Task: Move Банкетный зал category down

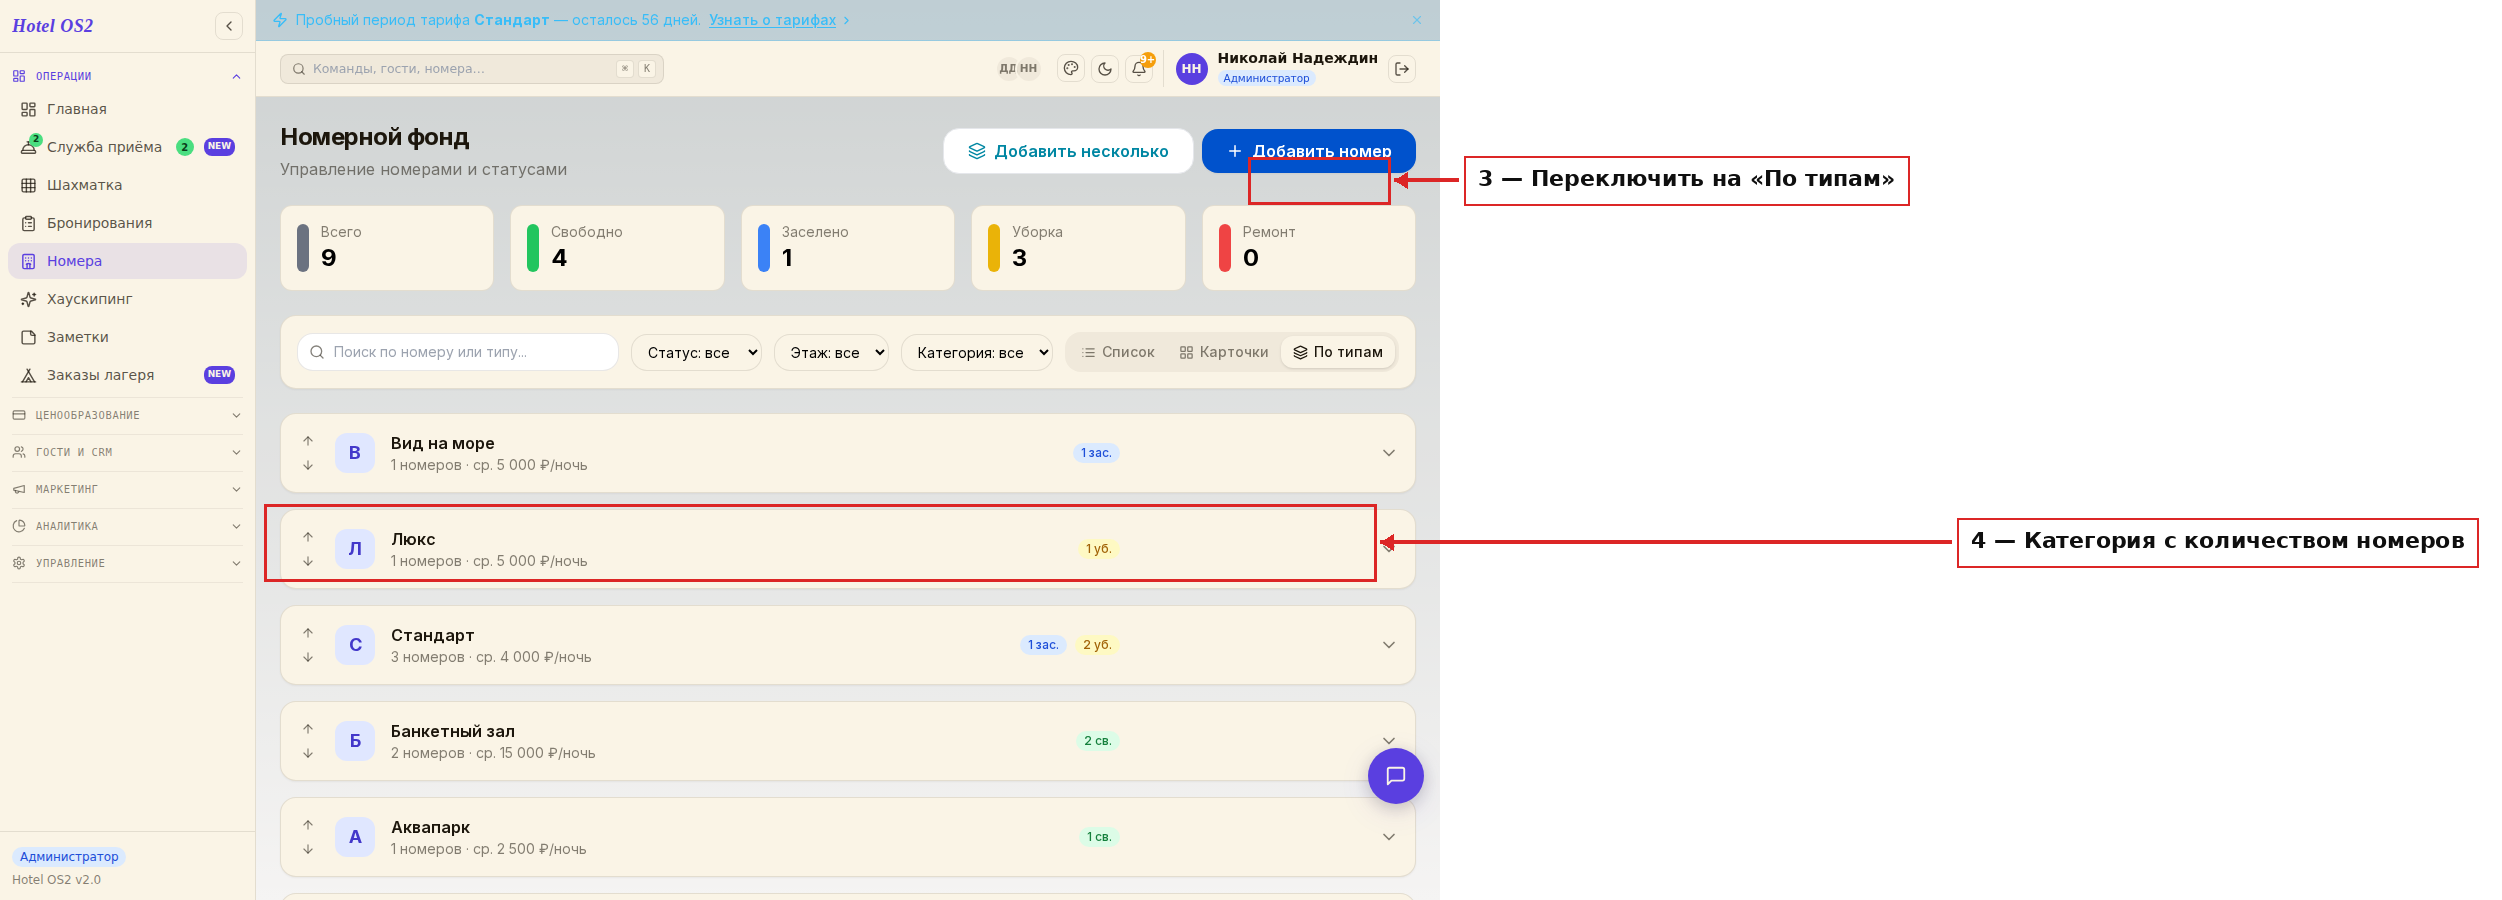Action: (308, 753)
